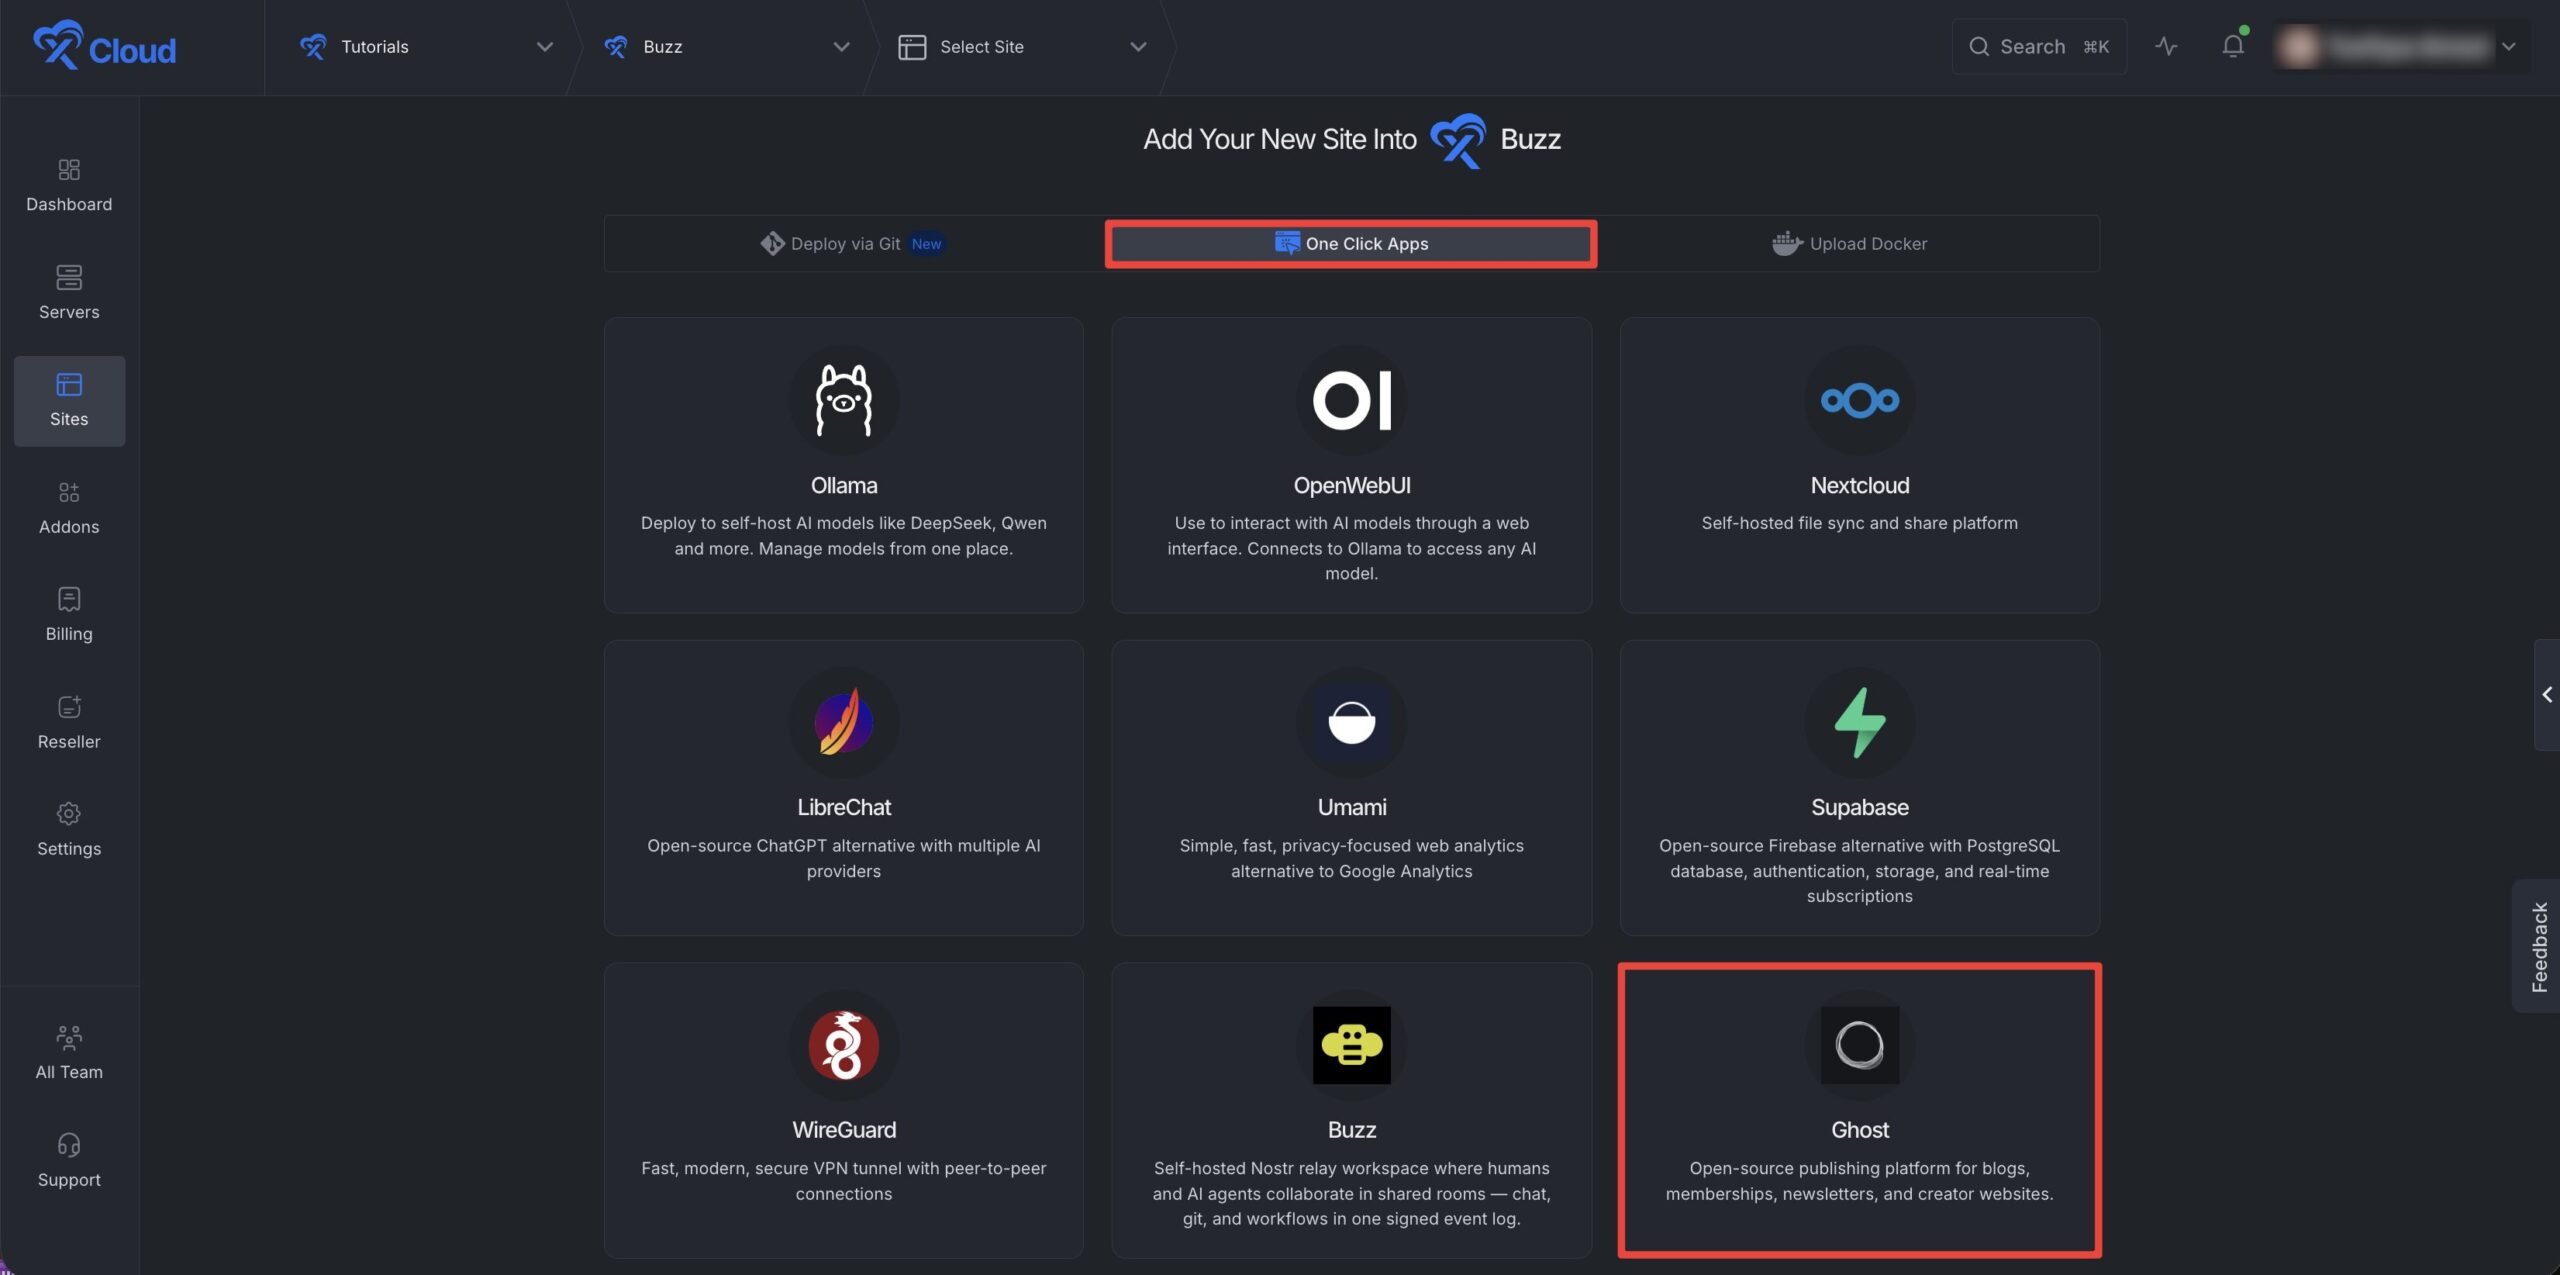Open the user account dropdown chevron

click(2509, 47)
